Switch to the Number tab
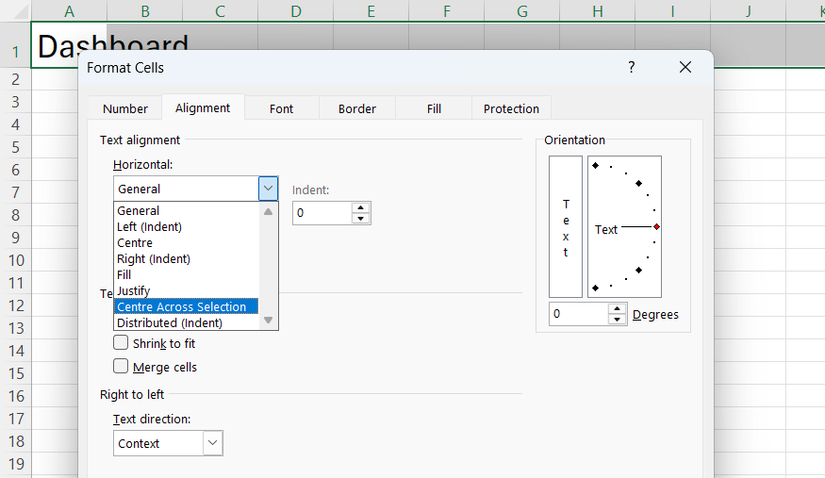This screenshot has height=478, width=825. point(125,109)
